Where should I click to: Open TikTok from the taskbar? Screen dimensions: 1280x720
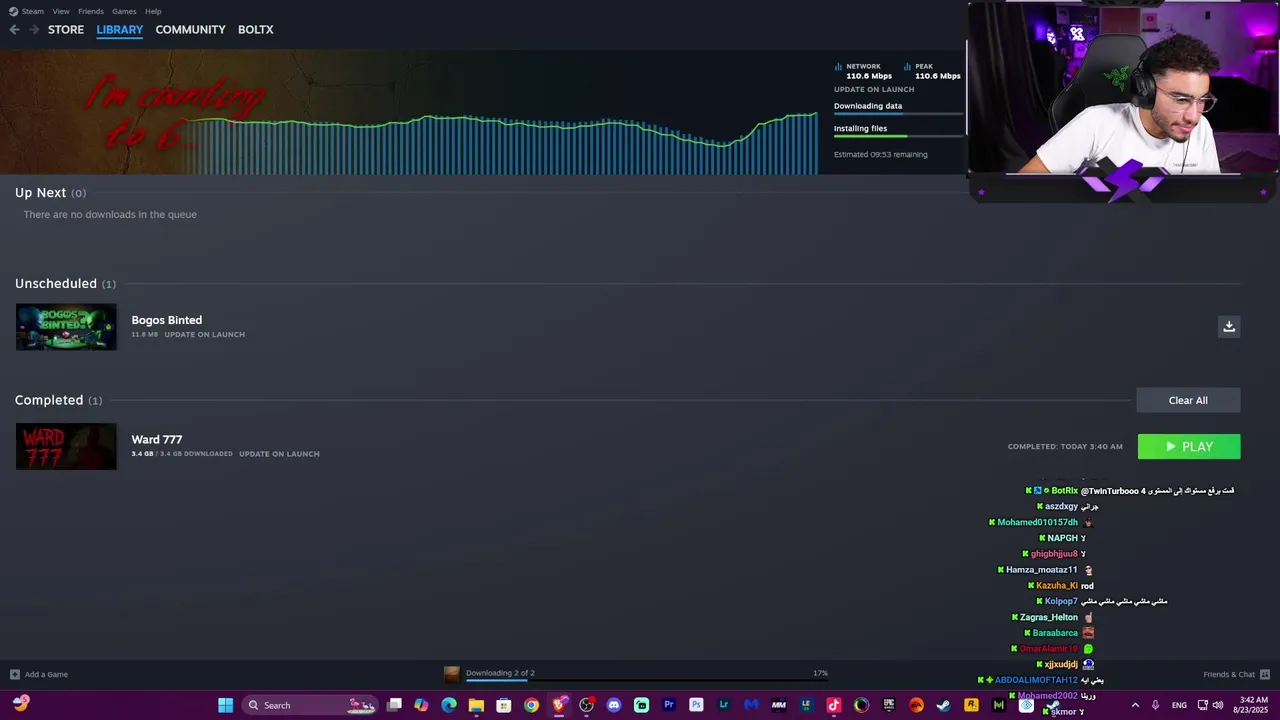coord(834,705)
